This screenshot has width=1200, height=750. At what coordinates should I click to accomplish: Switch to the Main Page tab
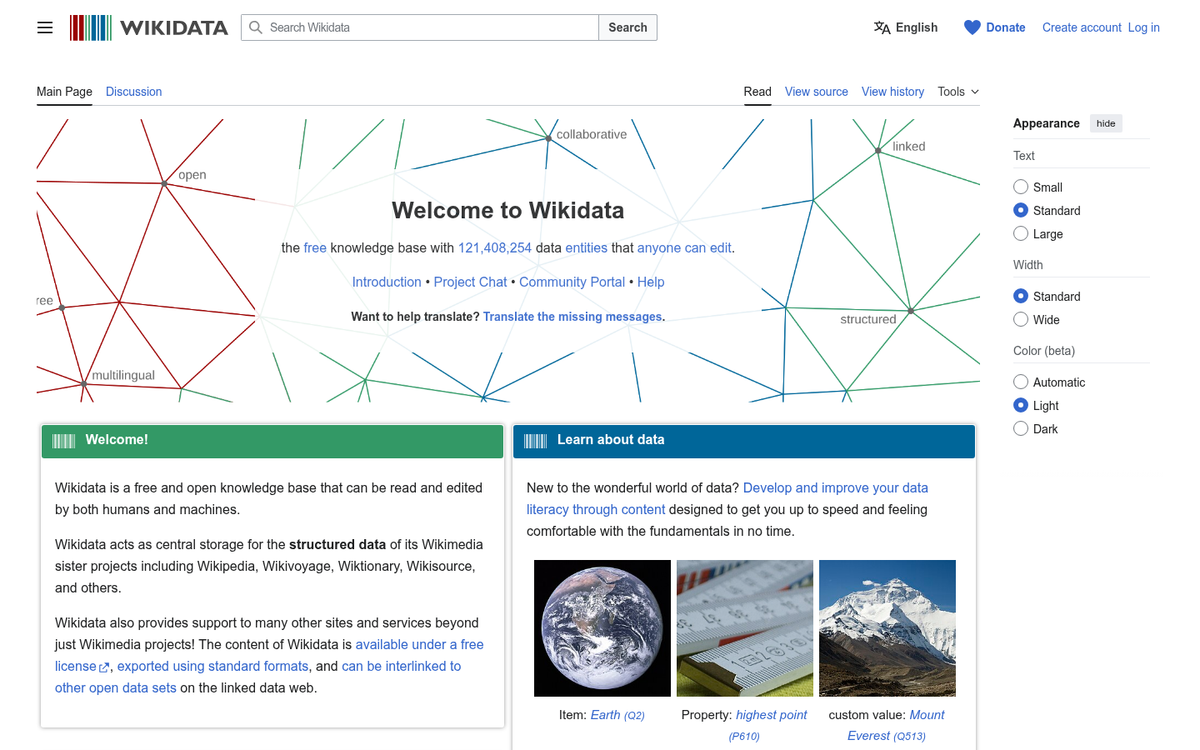[64, 91]
